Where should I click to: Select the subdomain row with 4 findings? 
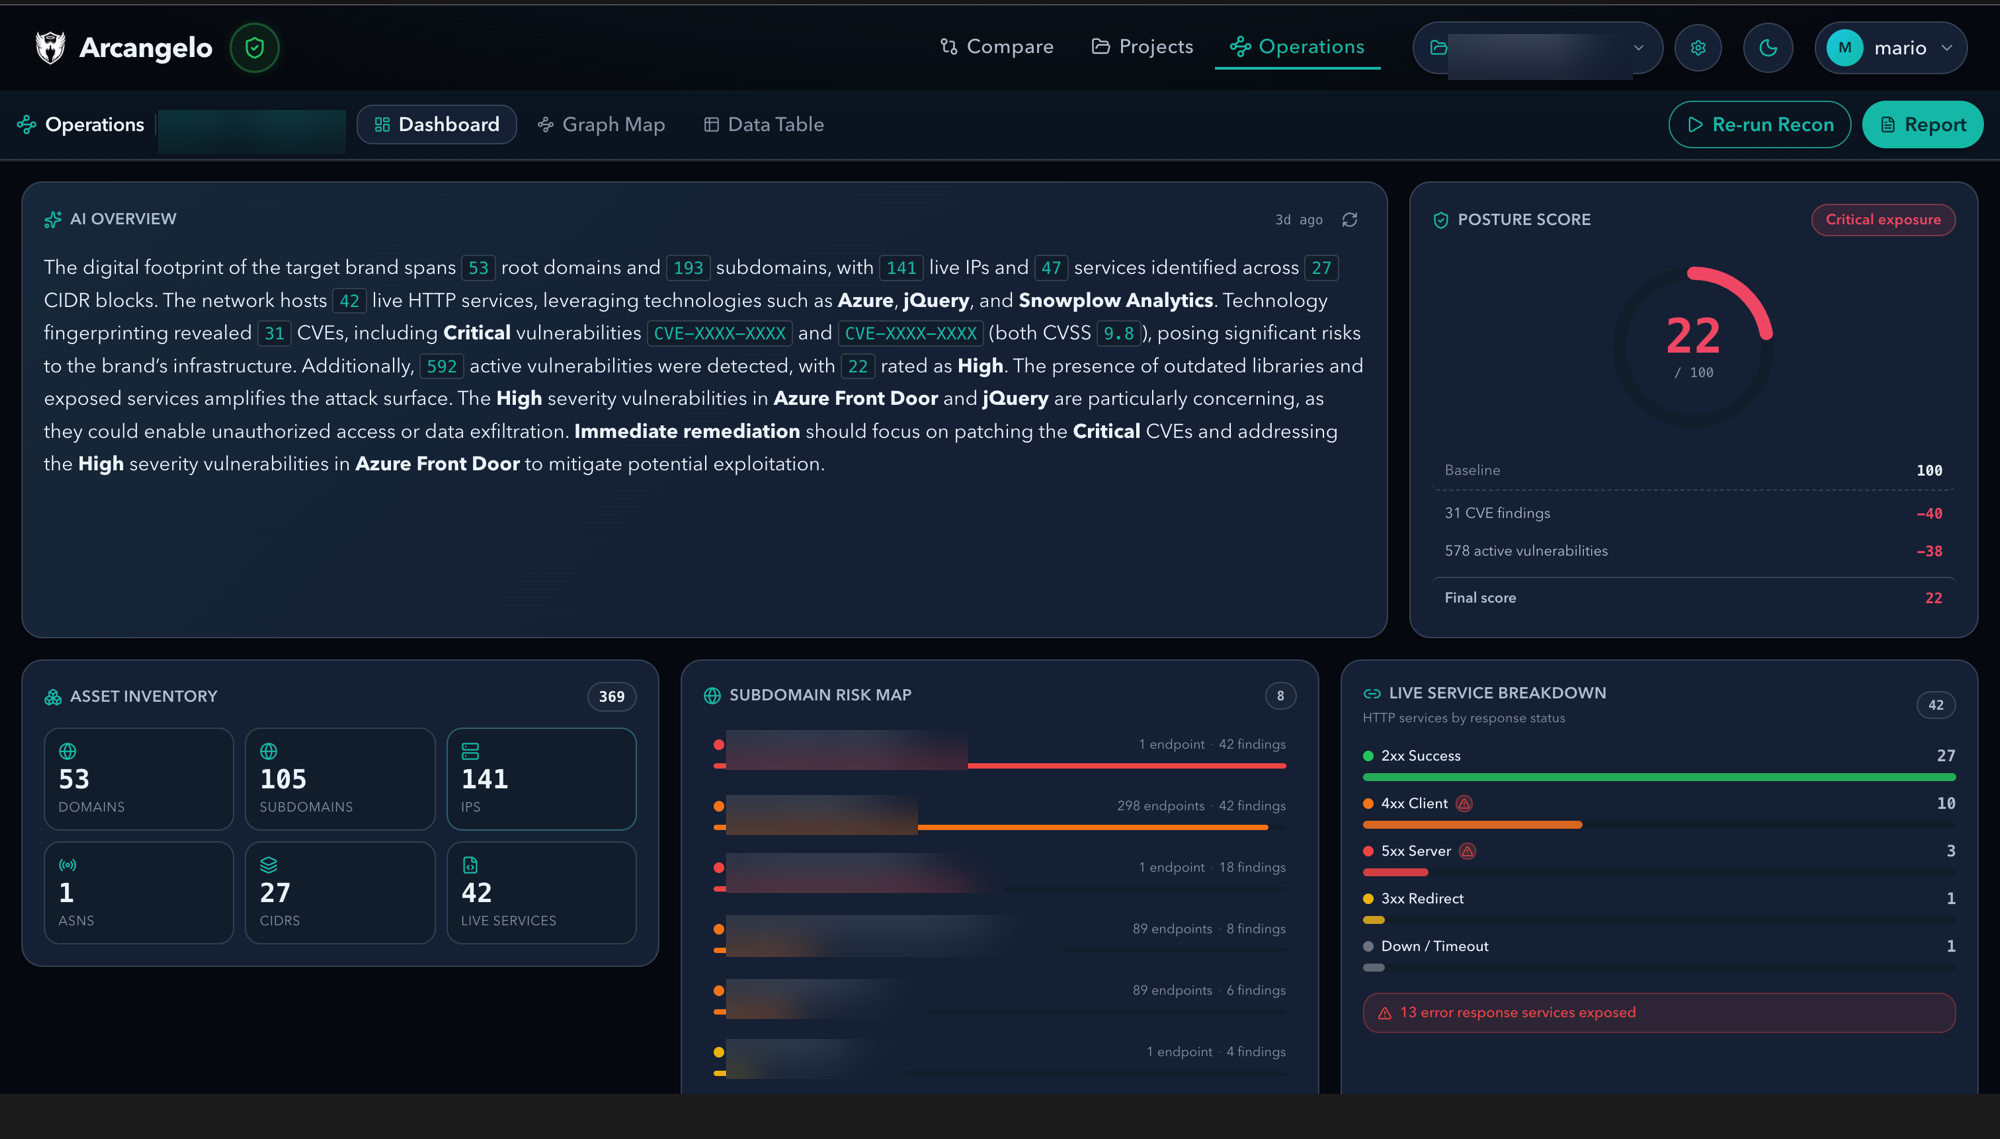point(1000,1060)
